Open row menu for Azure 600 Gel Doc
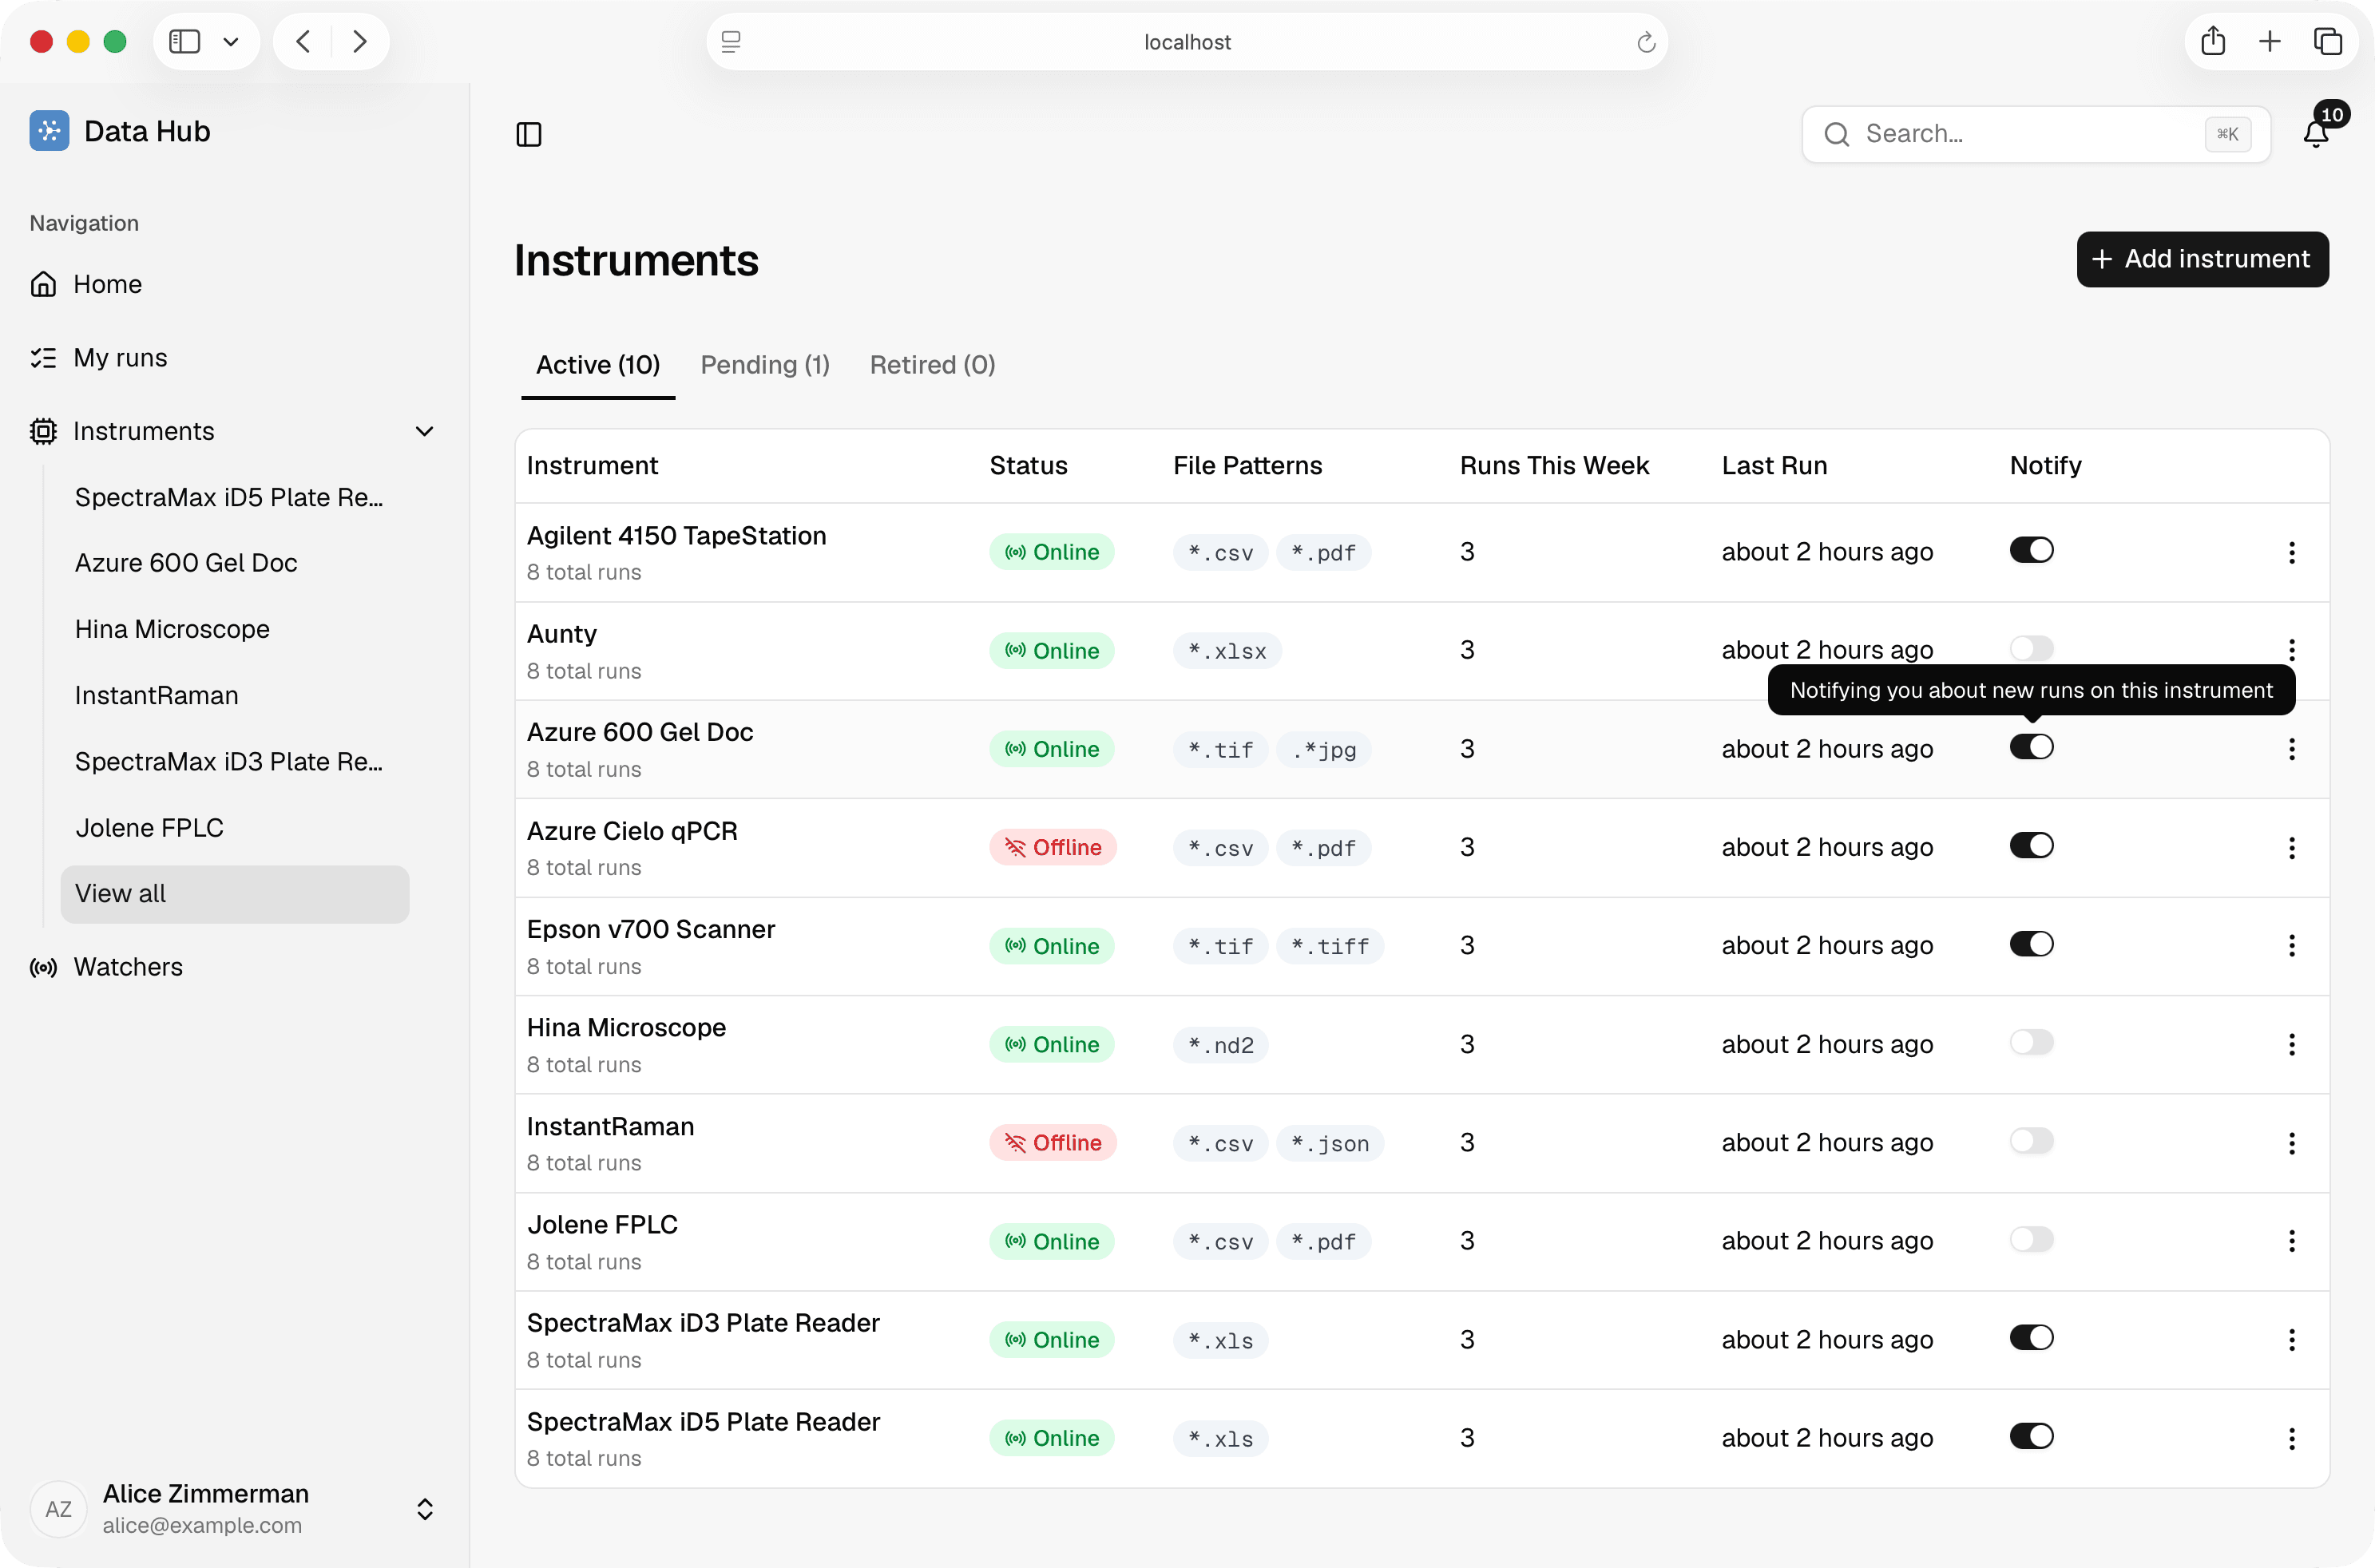This screenshot has height=1568, width=2375. (x=2292, y=749)
